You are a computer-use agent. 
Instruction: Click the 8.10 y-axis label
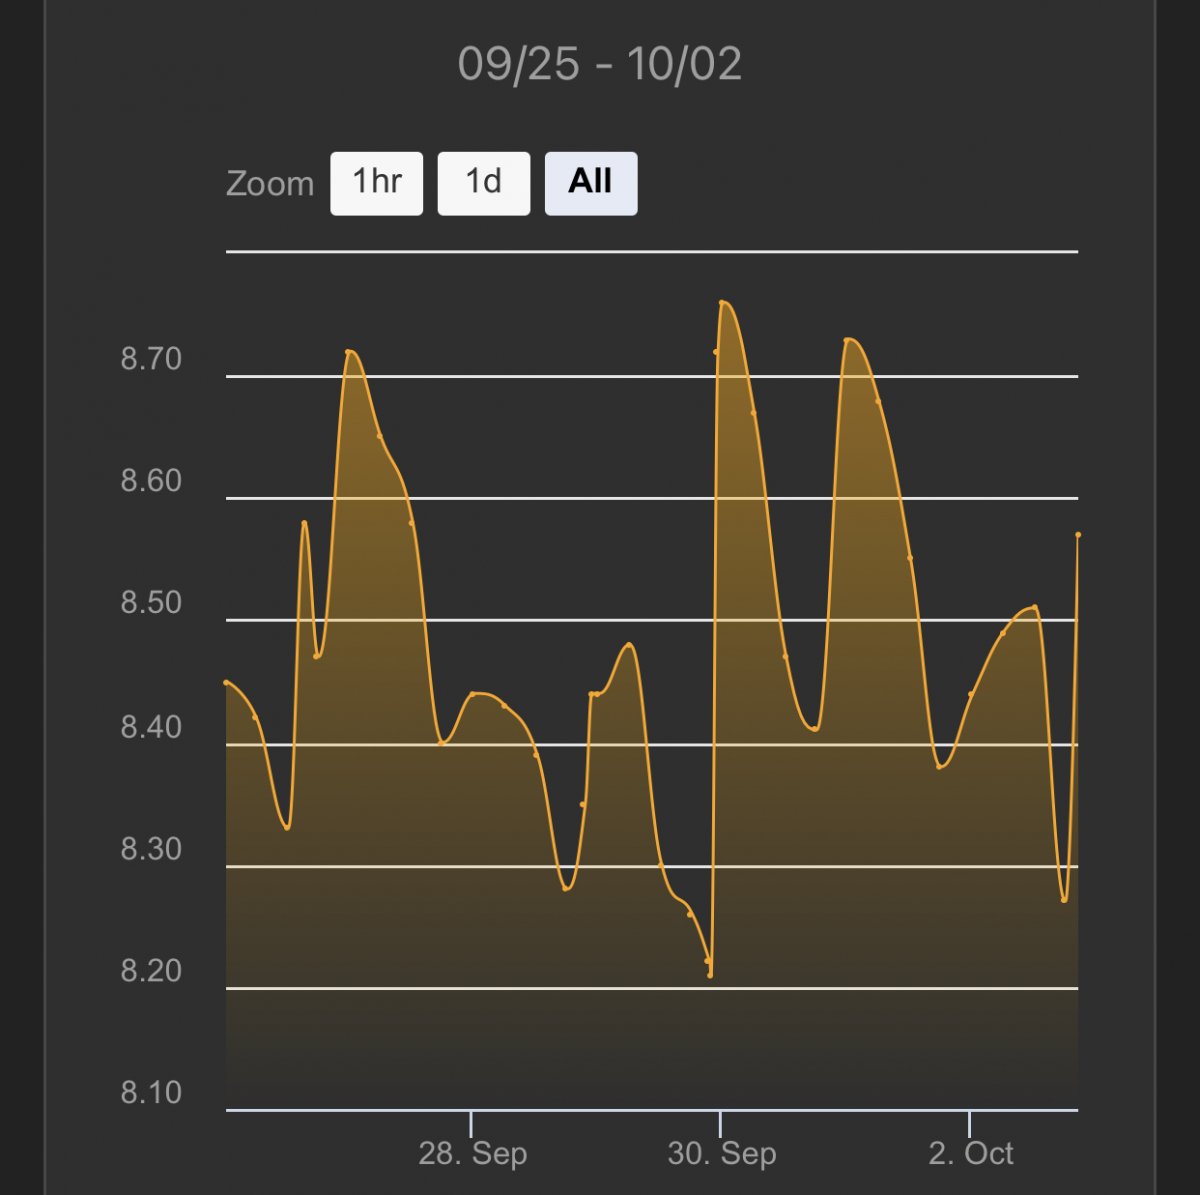[x=151, y=1093]
